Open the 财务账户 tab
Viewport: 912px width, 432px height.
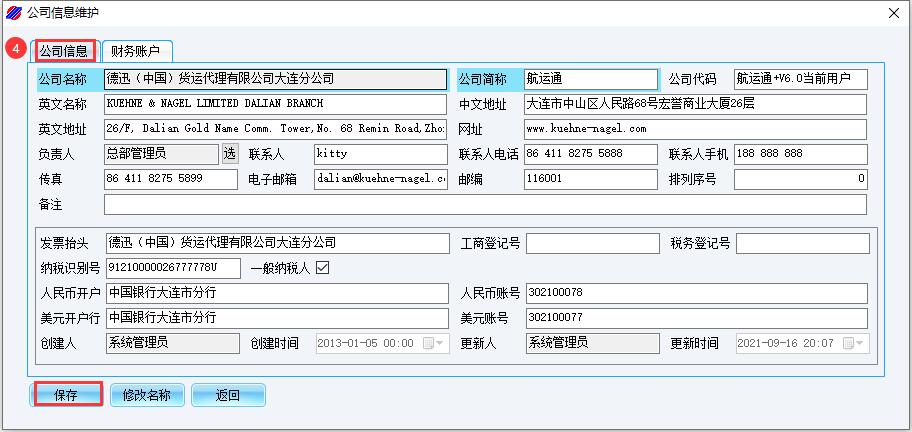[136, 50]
